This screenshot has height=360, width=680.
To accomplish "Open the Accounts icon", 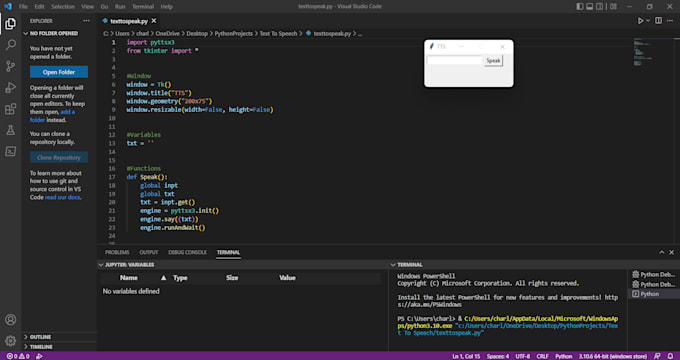I will point(10,320).
